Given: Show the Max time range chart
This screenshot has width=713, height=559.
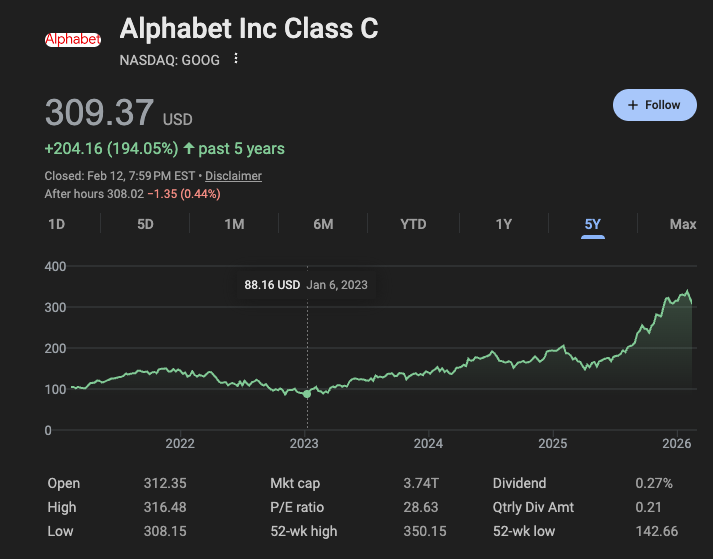Looking at the screenshot, I should click(683, 224).
